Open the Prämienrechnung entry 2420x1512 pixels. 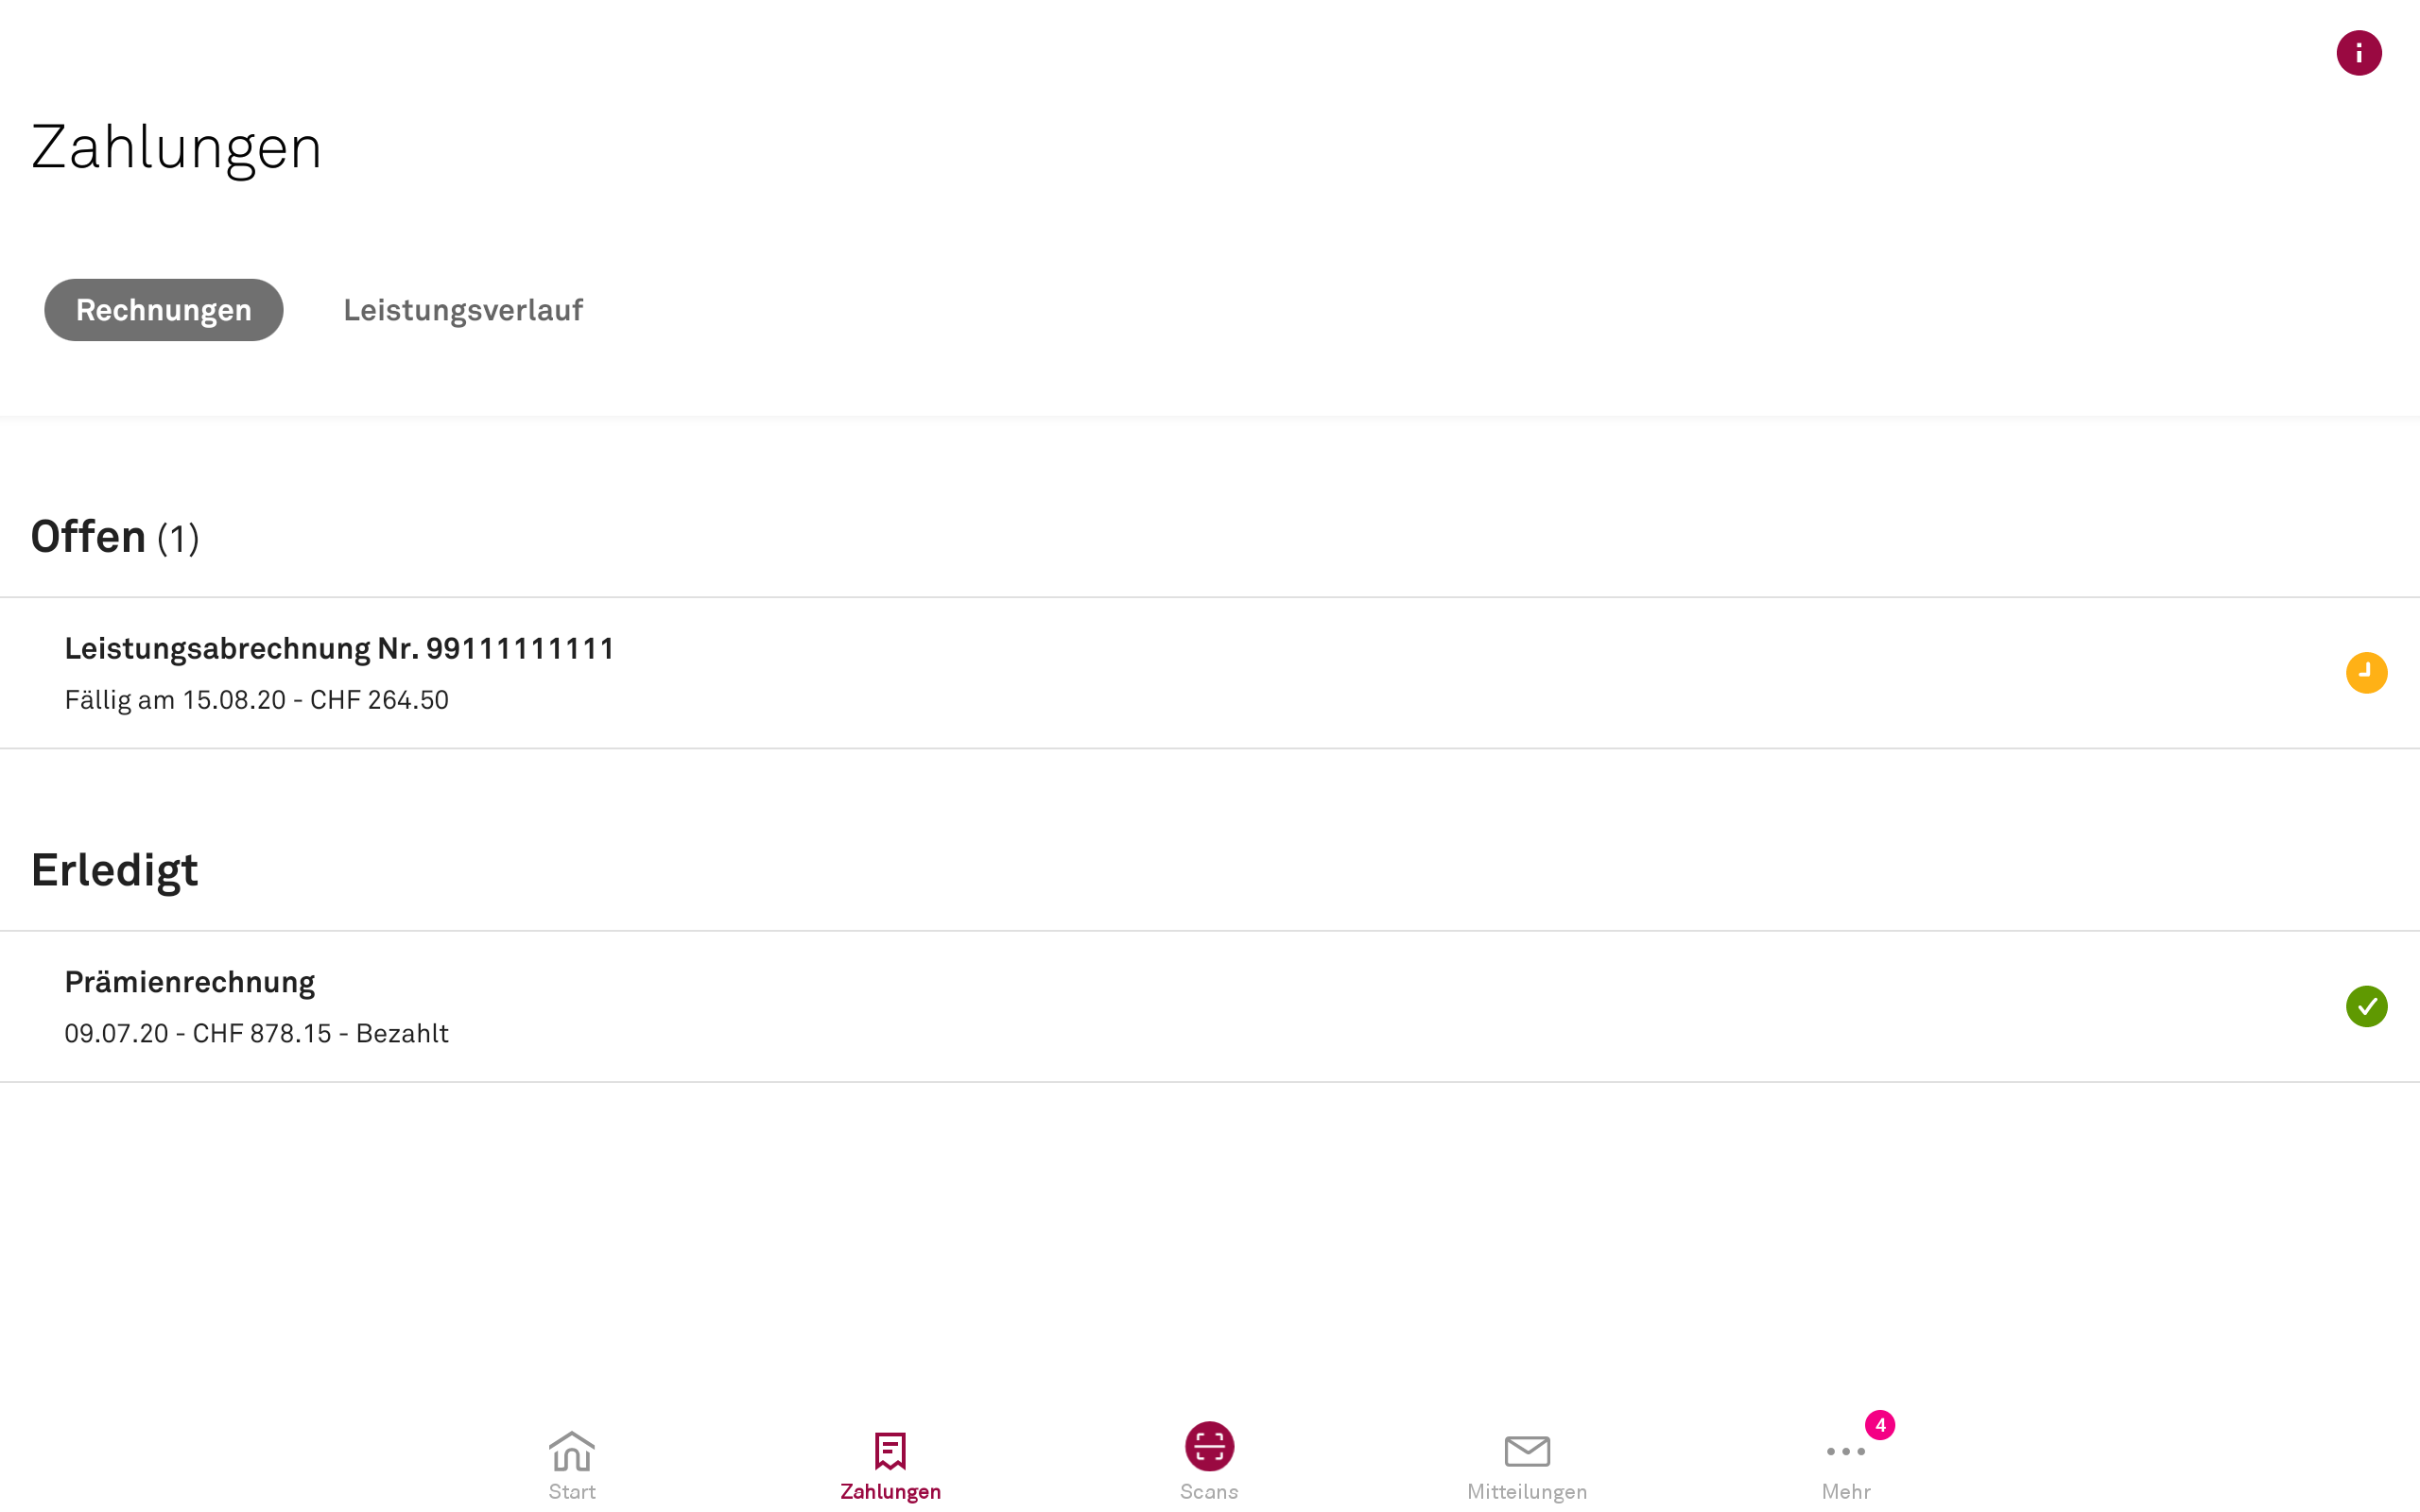pos(1210,1007)
